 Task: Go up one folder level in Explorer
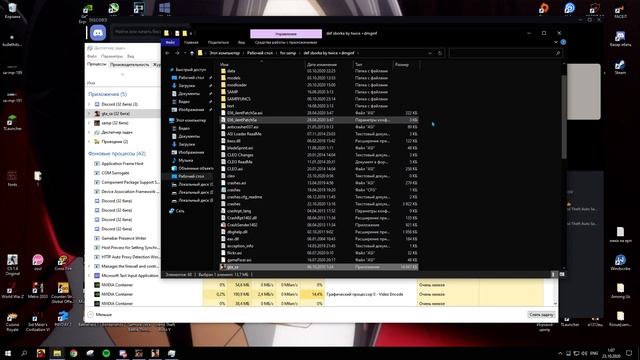pos(192,53)
